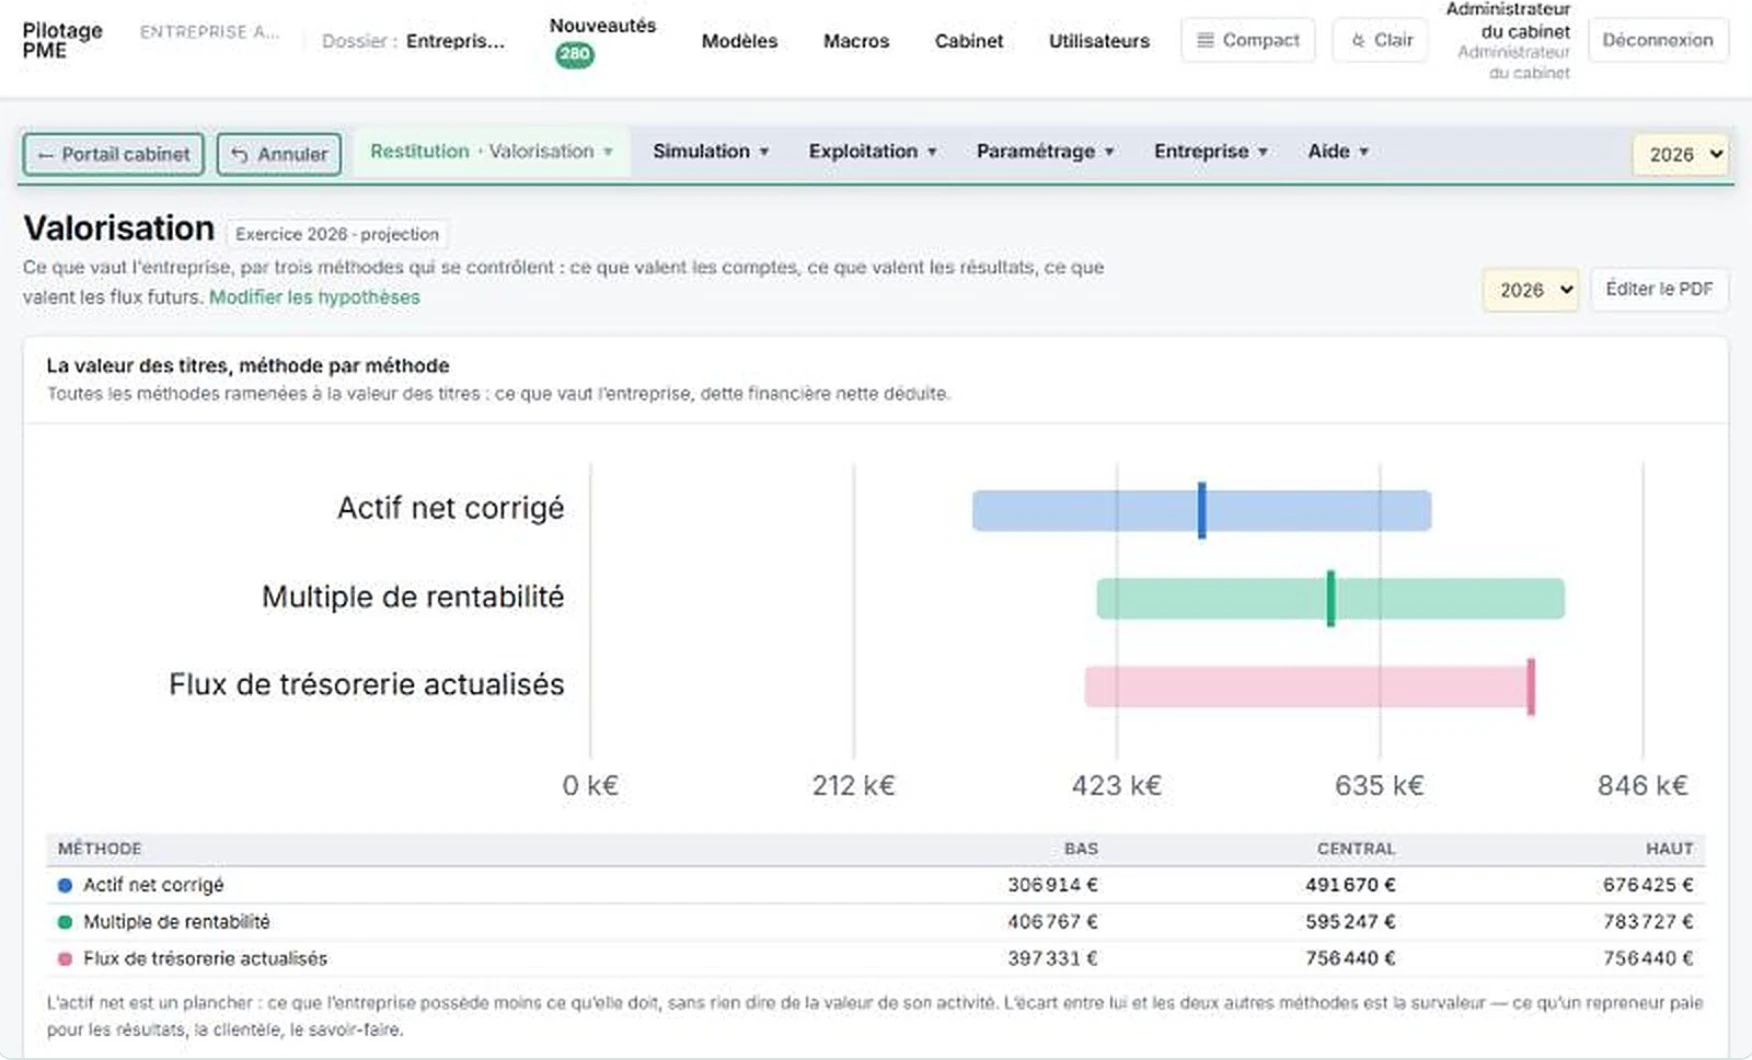The width and height of the screenshot is (1752, 1060).
Task: Click the blue Actif net corrigé range bar
Action: [x=1202, y=511]
